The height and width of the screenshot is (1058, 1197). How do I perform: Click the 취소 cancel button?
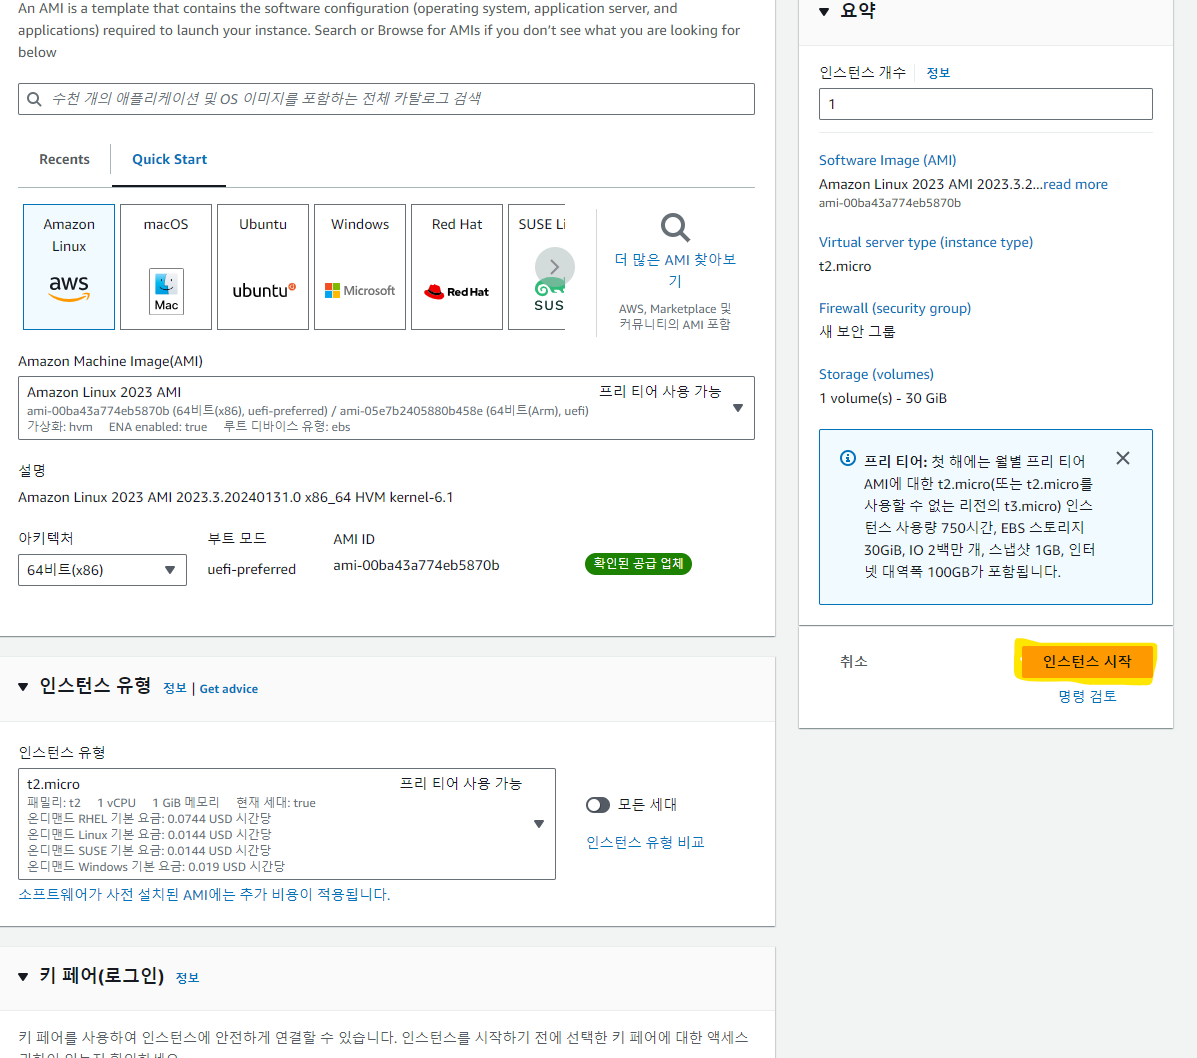point(853,661)
